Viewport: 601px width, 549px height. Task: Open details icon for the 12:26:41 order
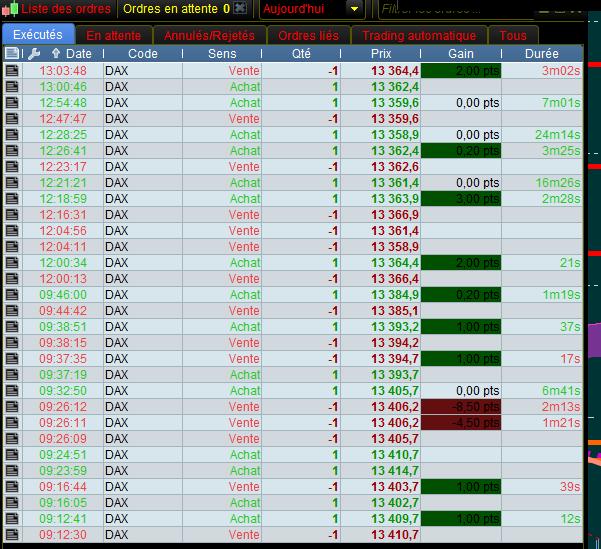point(12,151)
